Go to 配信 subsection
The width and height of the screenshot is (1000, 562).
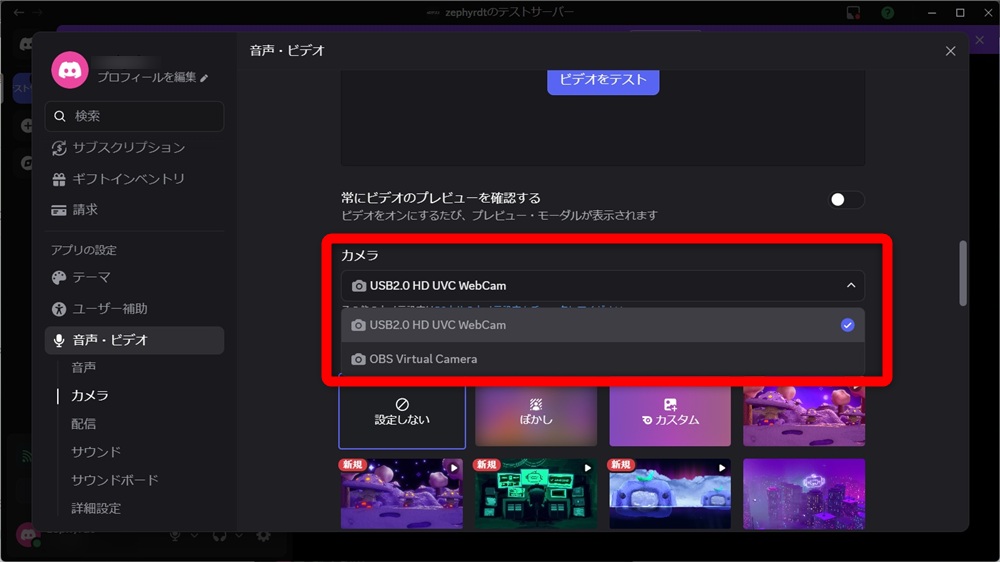pyautogui.click(x=84, y=424)
